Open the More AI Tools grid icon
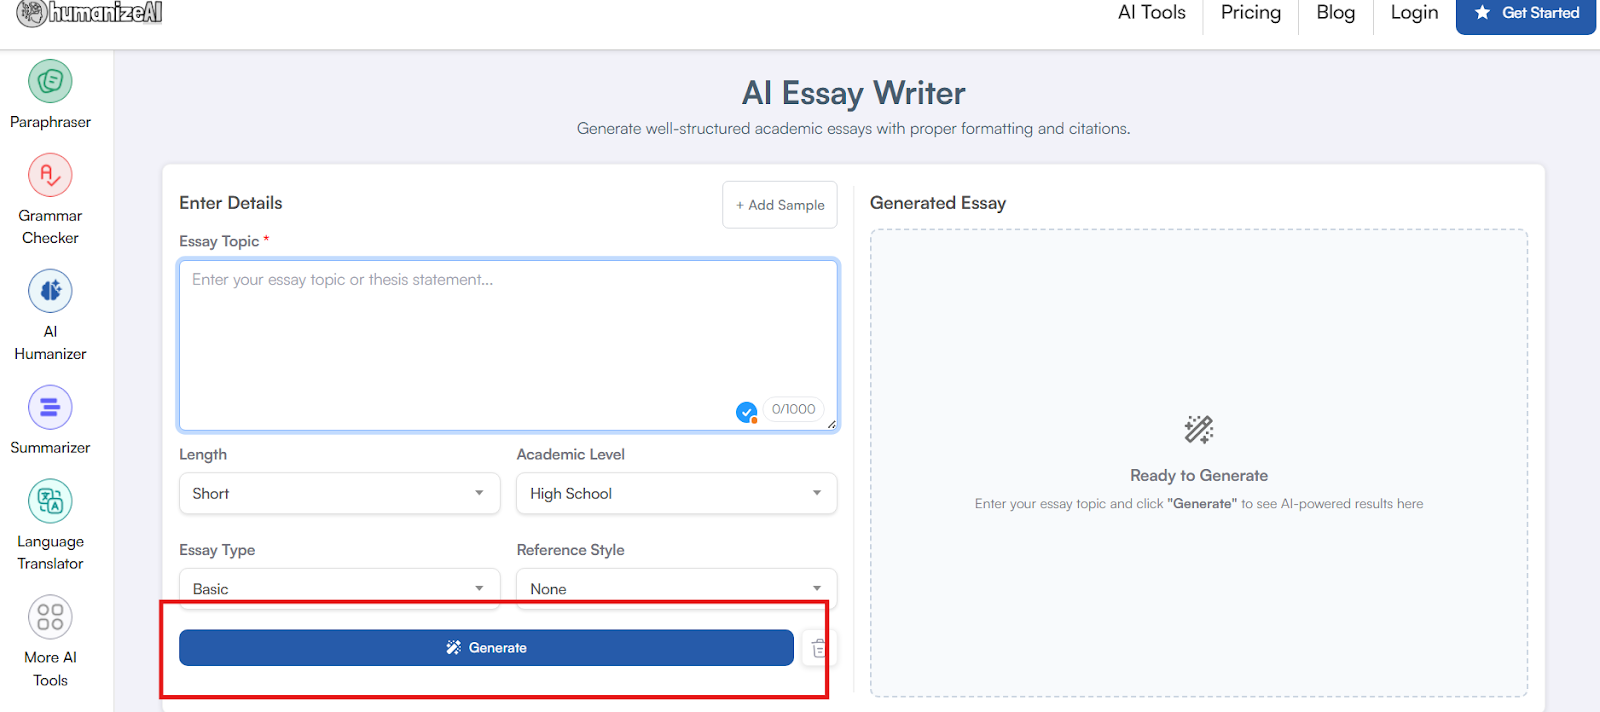 point(50,617)
